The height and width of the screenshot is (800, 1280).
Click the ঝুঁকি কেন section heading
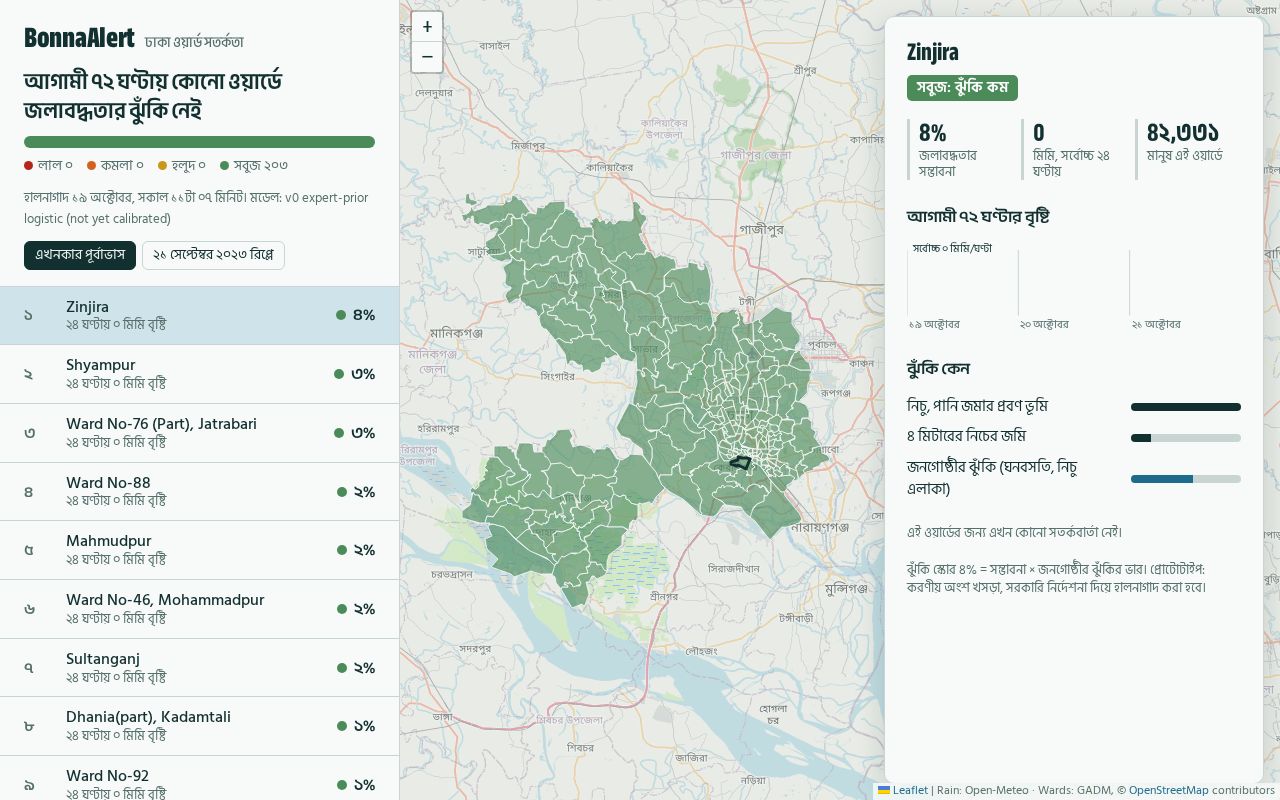(938, 368)
